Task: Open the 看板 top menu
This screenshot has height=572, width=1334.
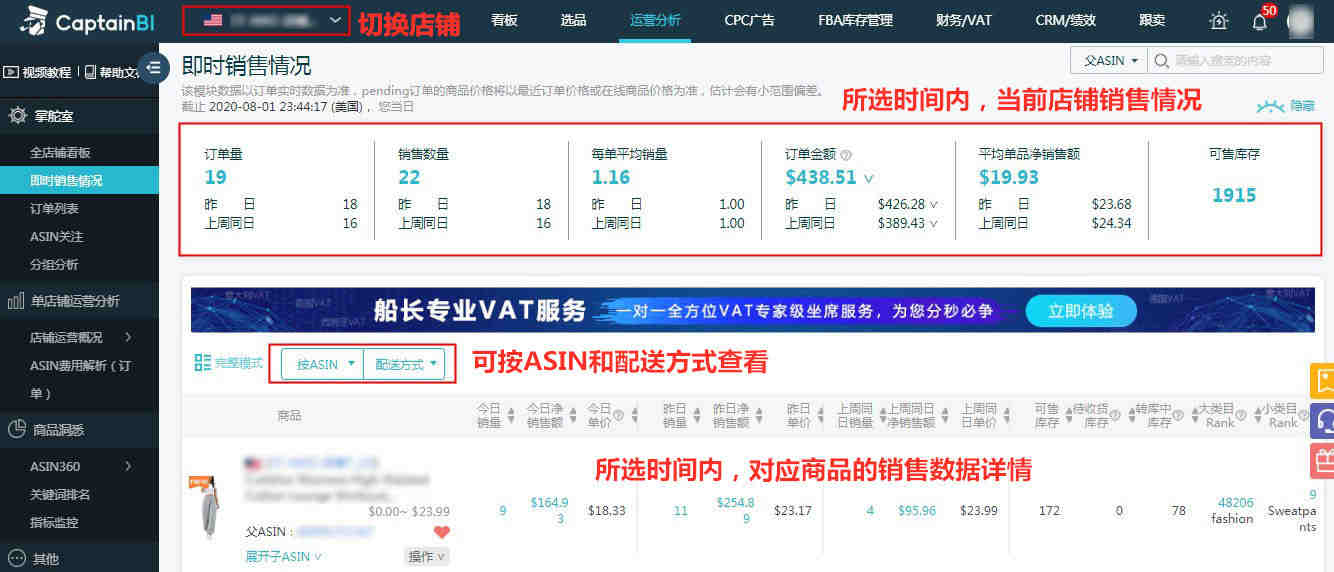Action: coord(505,20)
